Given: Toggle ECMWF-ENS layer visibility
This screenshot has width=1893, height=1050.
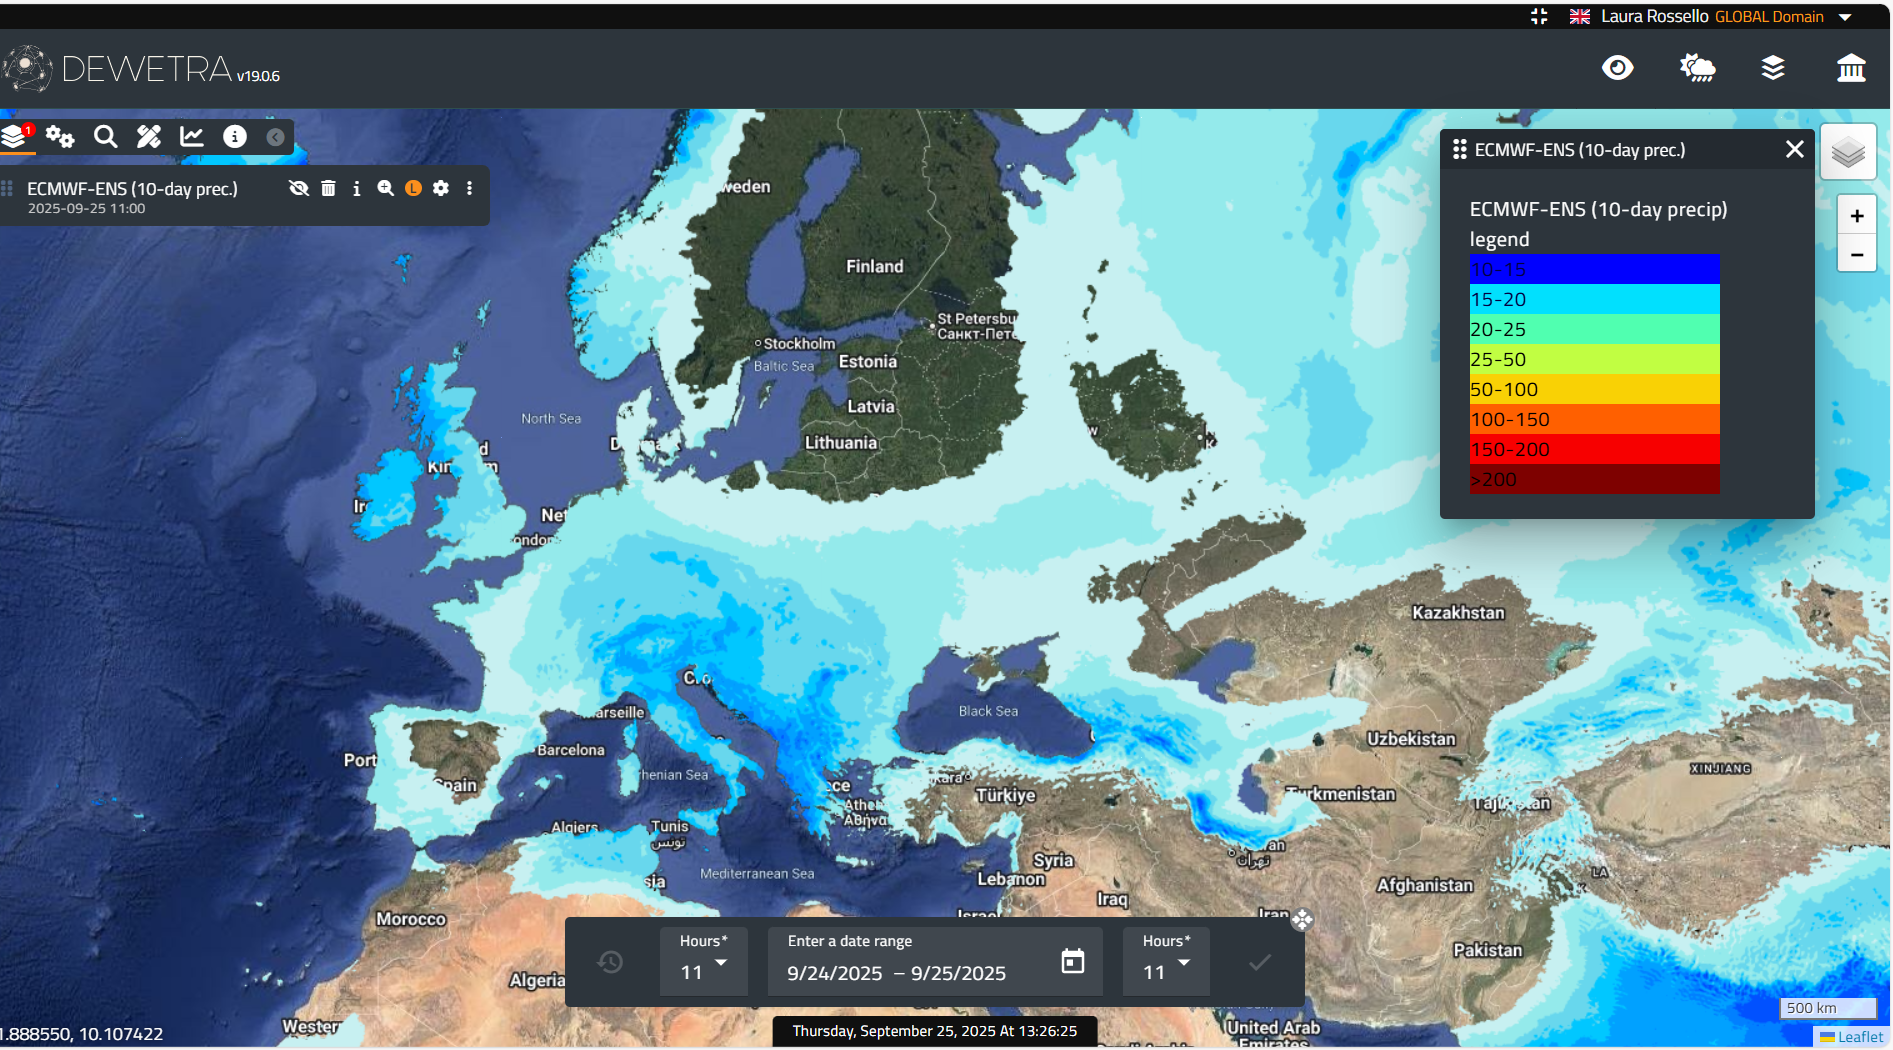Looking at the screenshot, I should pos(298,188).
